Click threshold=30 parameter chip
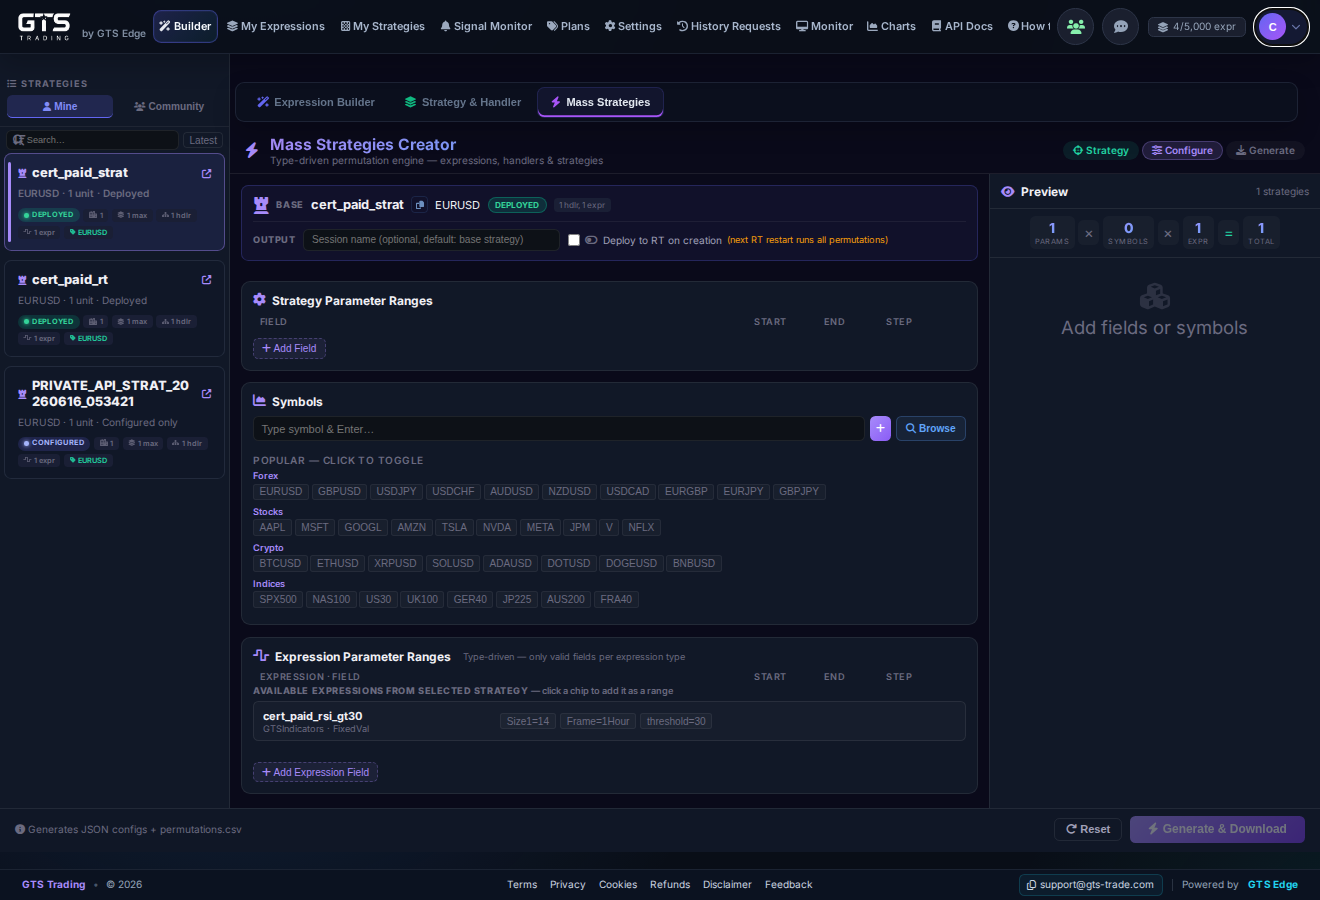 [x=676, y=721]
